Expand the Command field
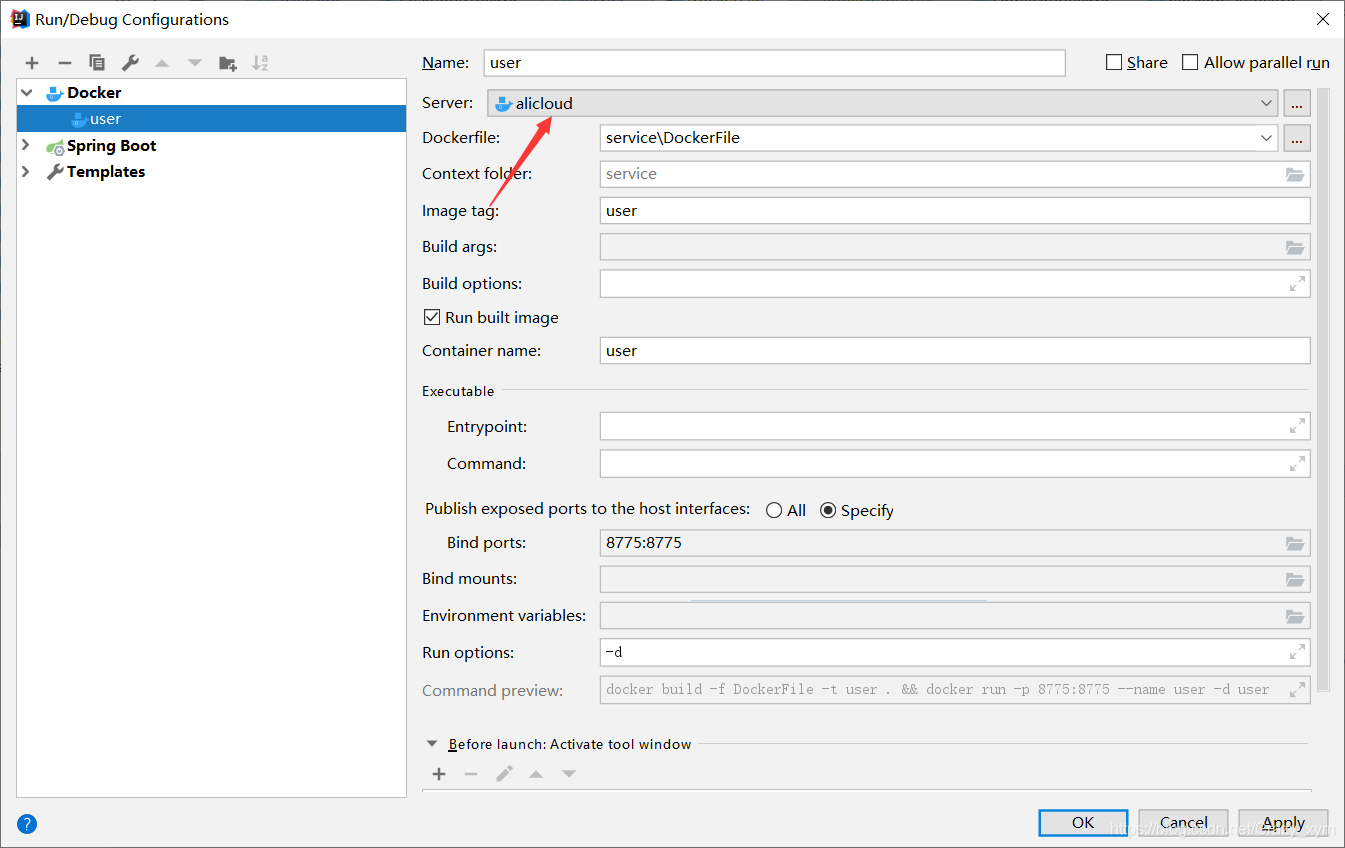This screenshot has height=848, width=1345. click(1297, 464)
